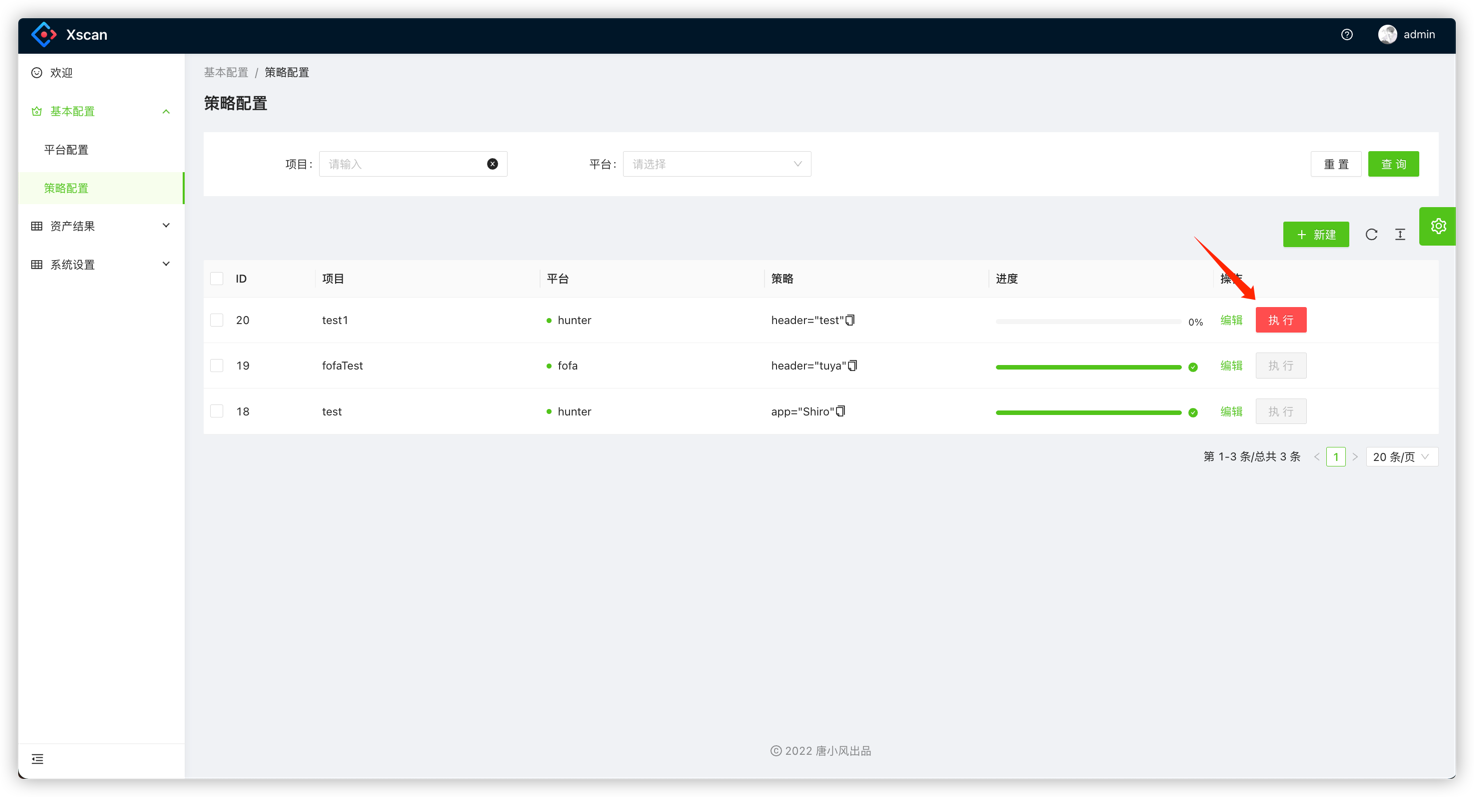Click the 基本配置 breadcrumb link
1474x797 pixels.
226,73
